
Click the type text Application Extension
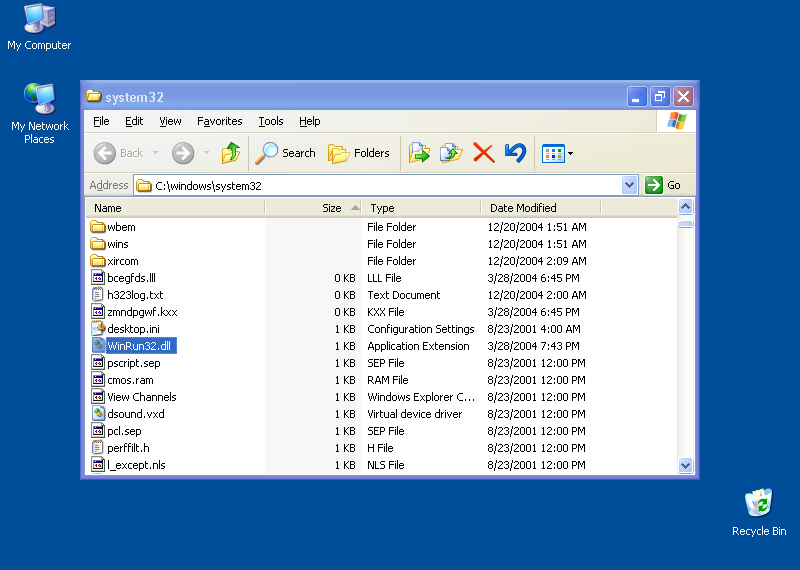[x=418, y=346]
